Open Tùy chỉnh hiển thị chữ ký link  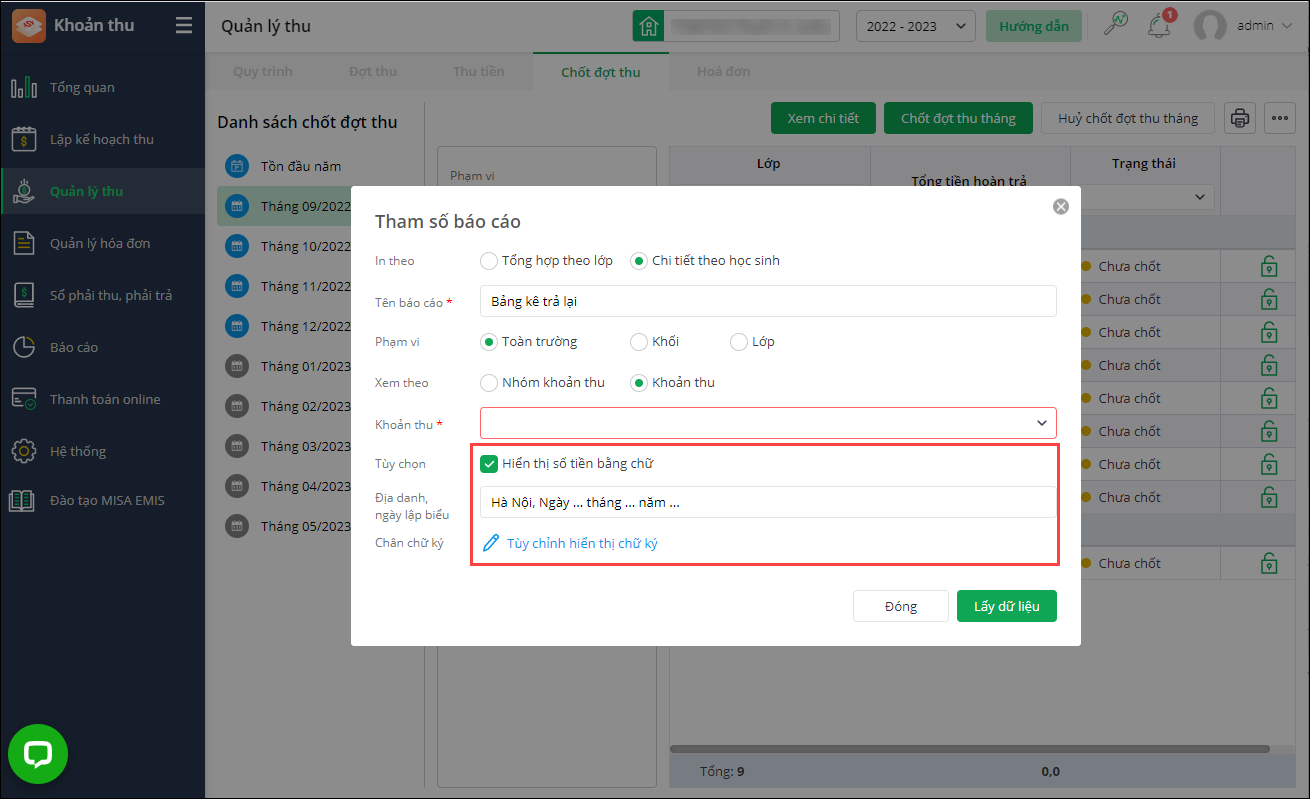click(582, 544)
